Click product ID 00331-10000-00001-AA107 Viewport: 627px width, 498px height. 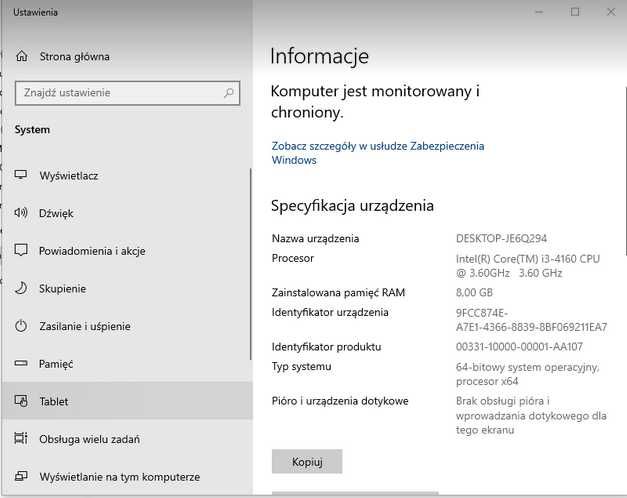tap(519, 346)
